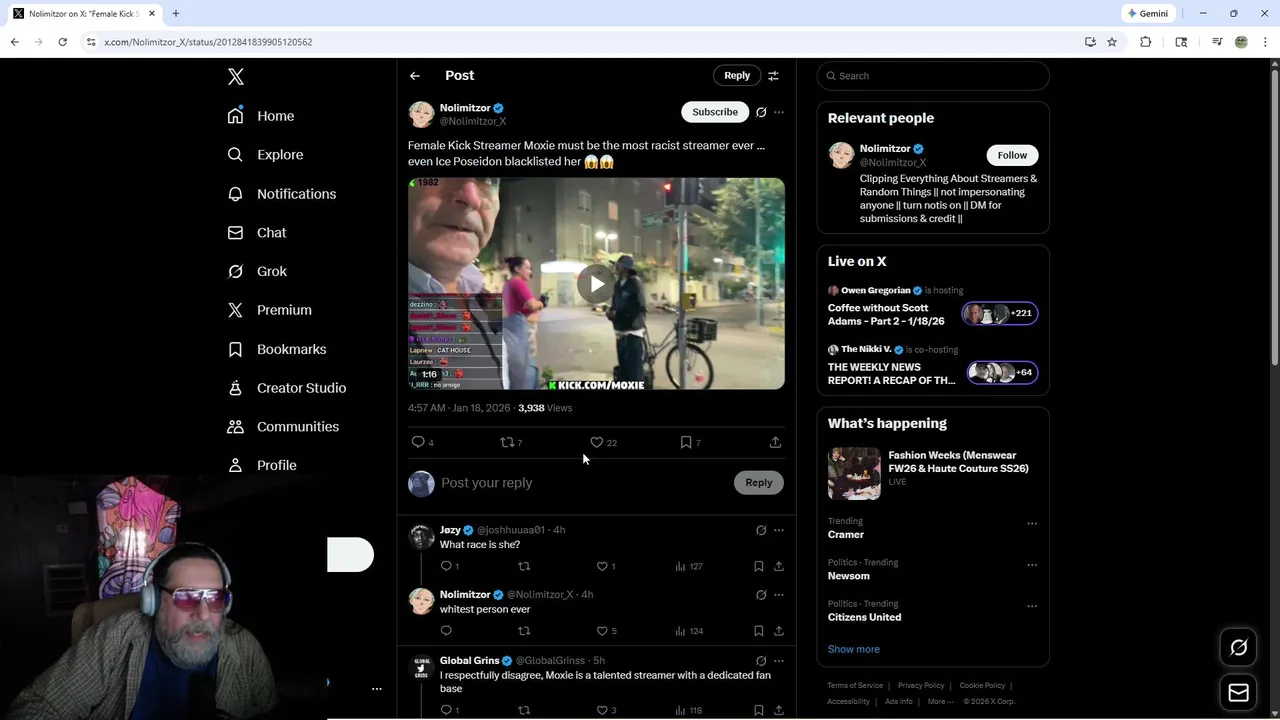The height and width of the screenshot is (720, 1280).
Task: Reload the browser page
Action: (62, 42)
